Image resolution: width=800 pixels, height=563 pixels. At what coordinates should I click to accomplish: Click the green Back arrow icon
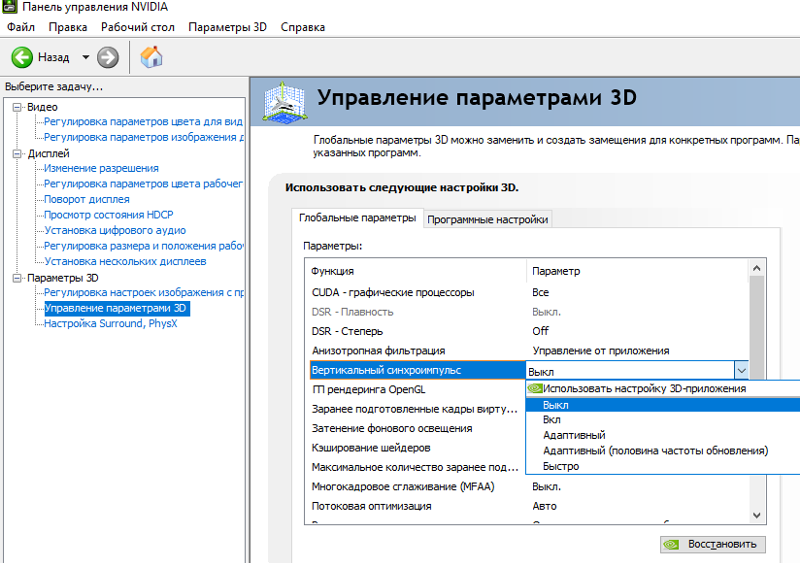click(x=22, y=57)
